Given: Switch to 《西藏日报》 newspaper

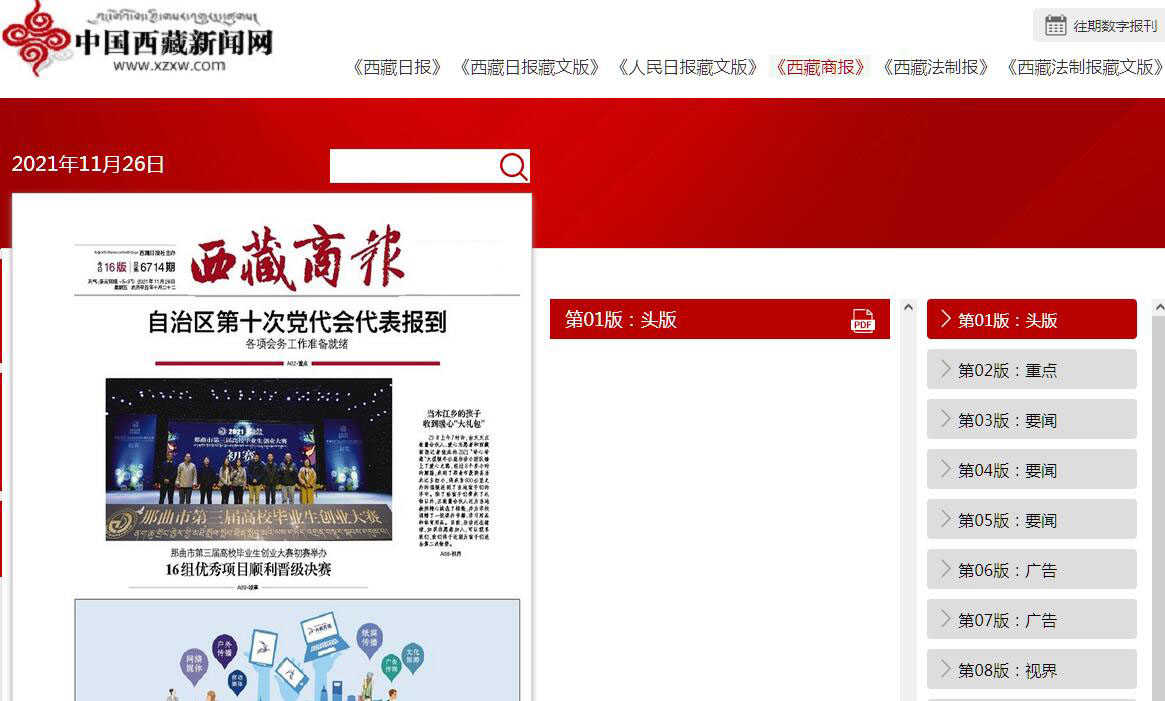Looking at the screenshot, I should tap(397, 67).
